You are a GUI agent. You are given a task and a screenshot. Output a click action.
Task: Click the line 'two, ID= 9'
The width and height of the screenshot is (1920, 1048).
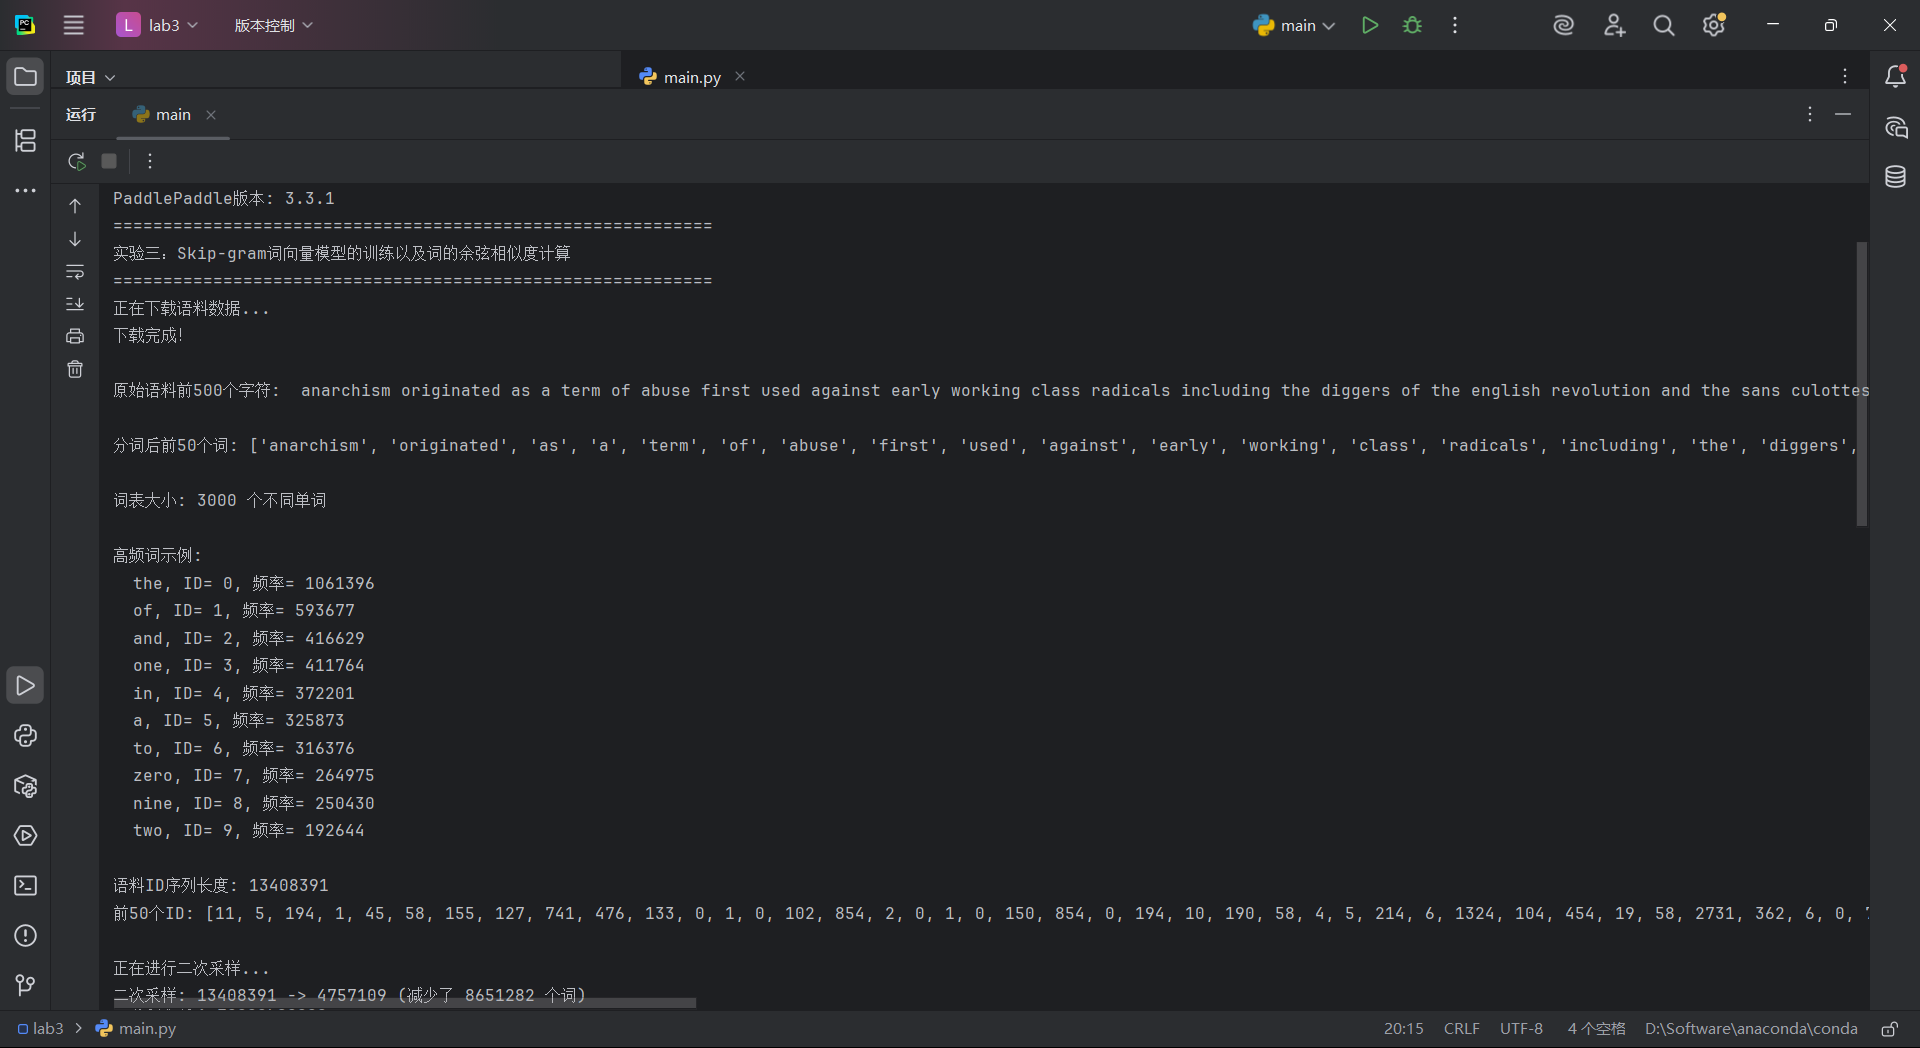click(x=249, y=830)
